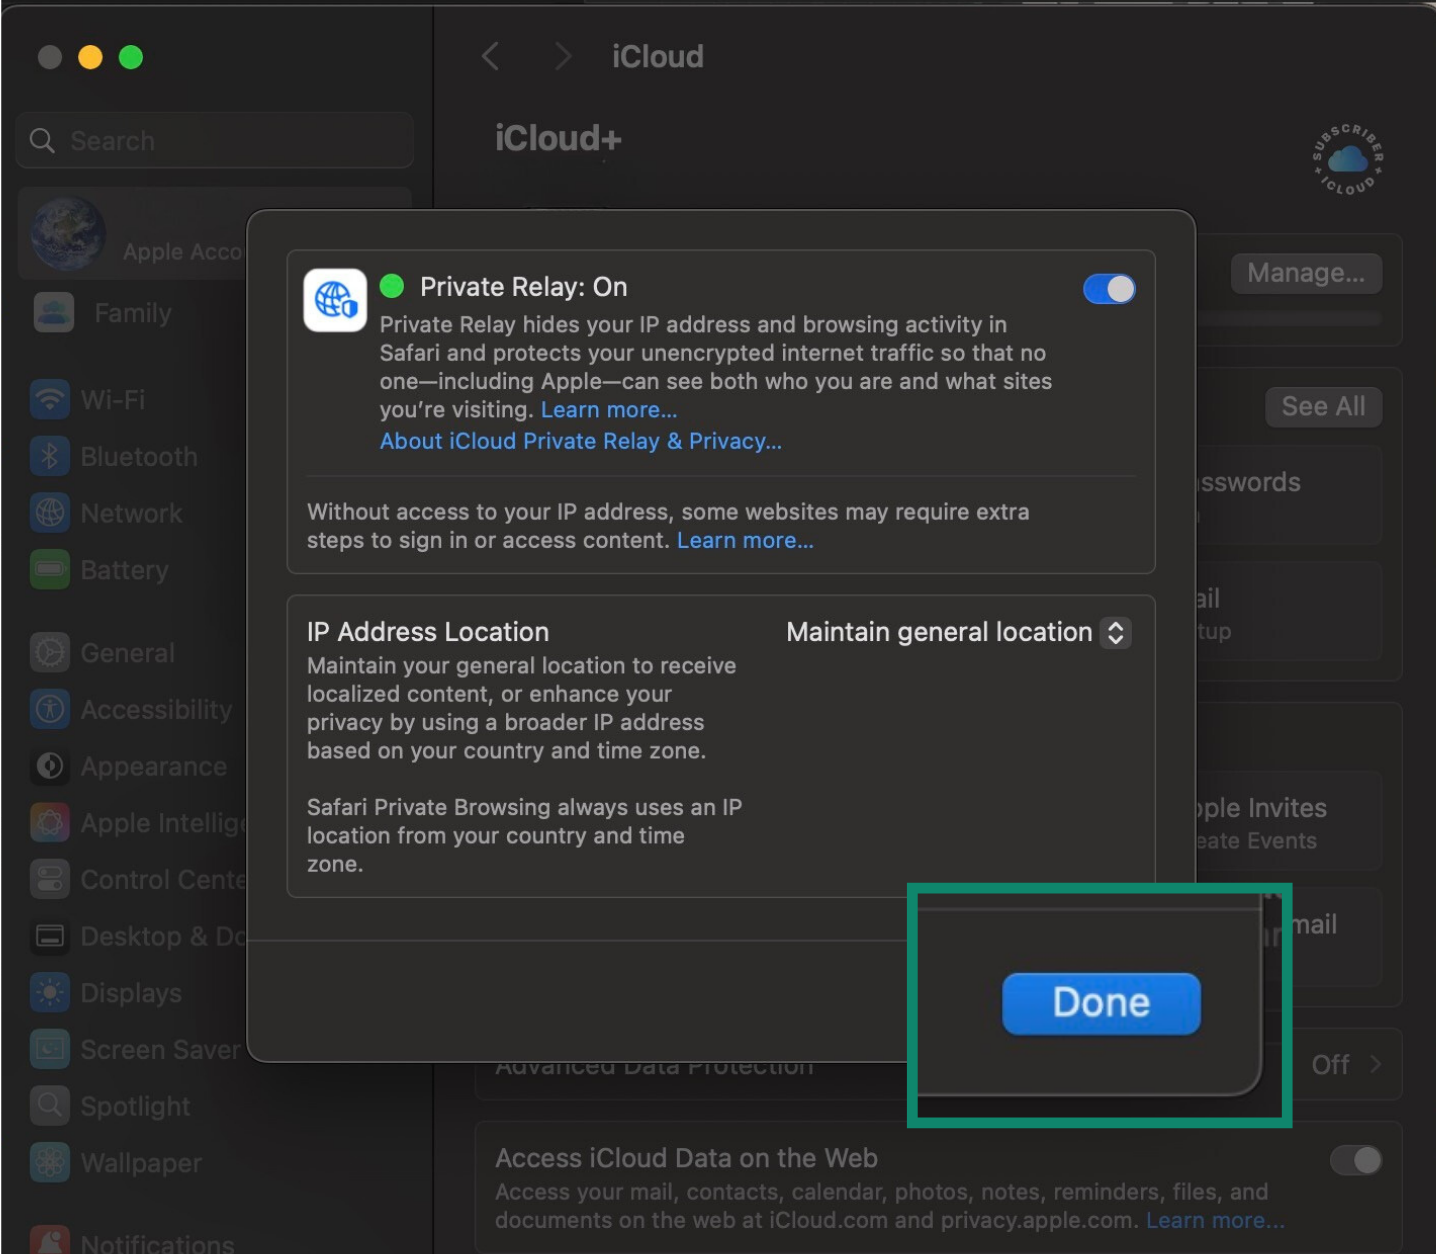Screen dimensions: 1436x1254
Task: Open Wallpaper settings
Action: pyautogui.click(x=140, y=1163)
